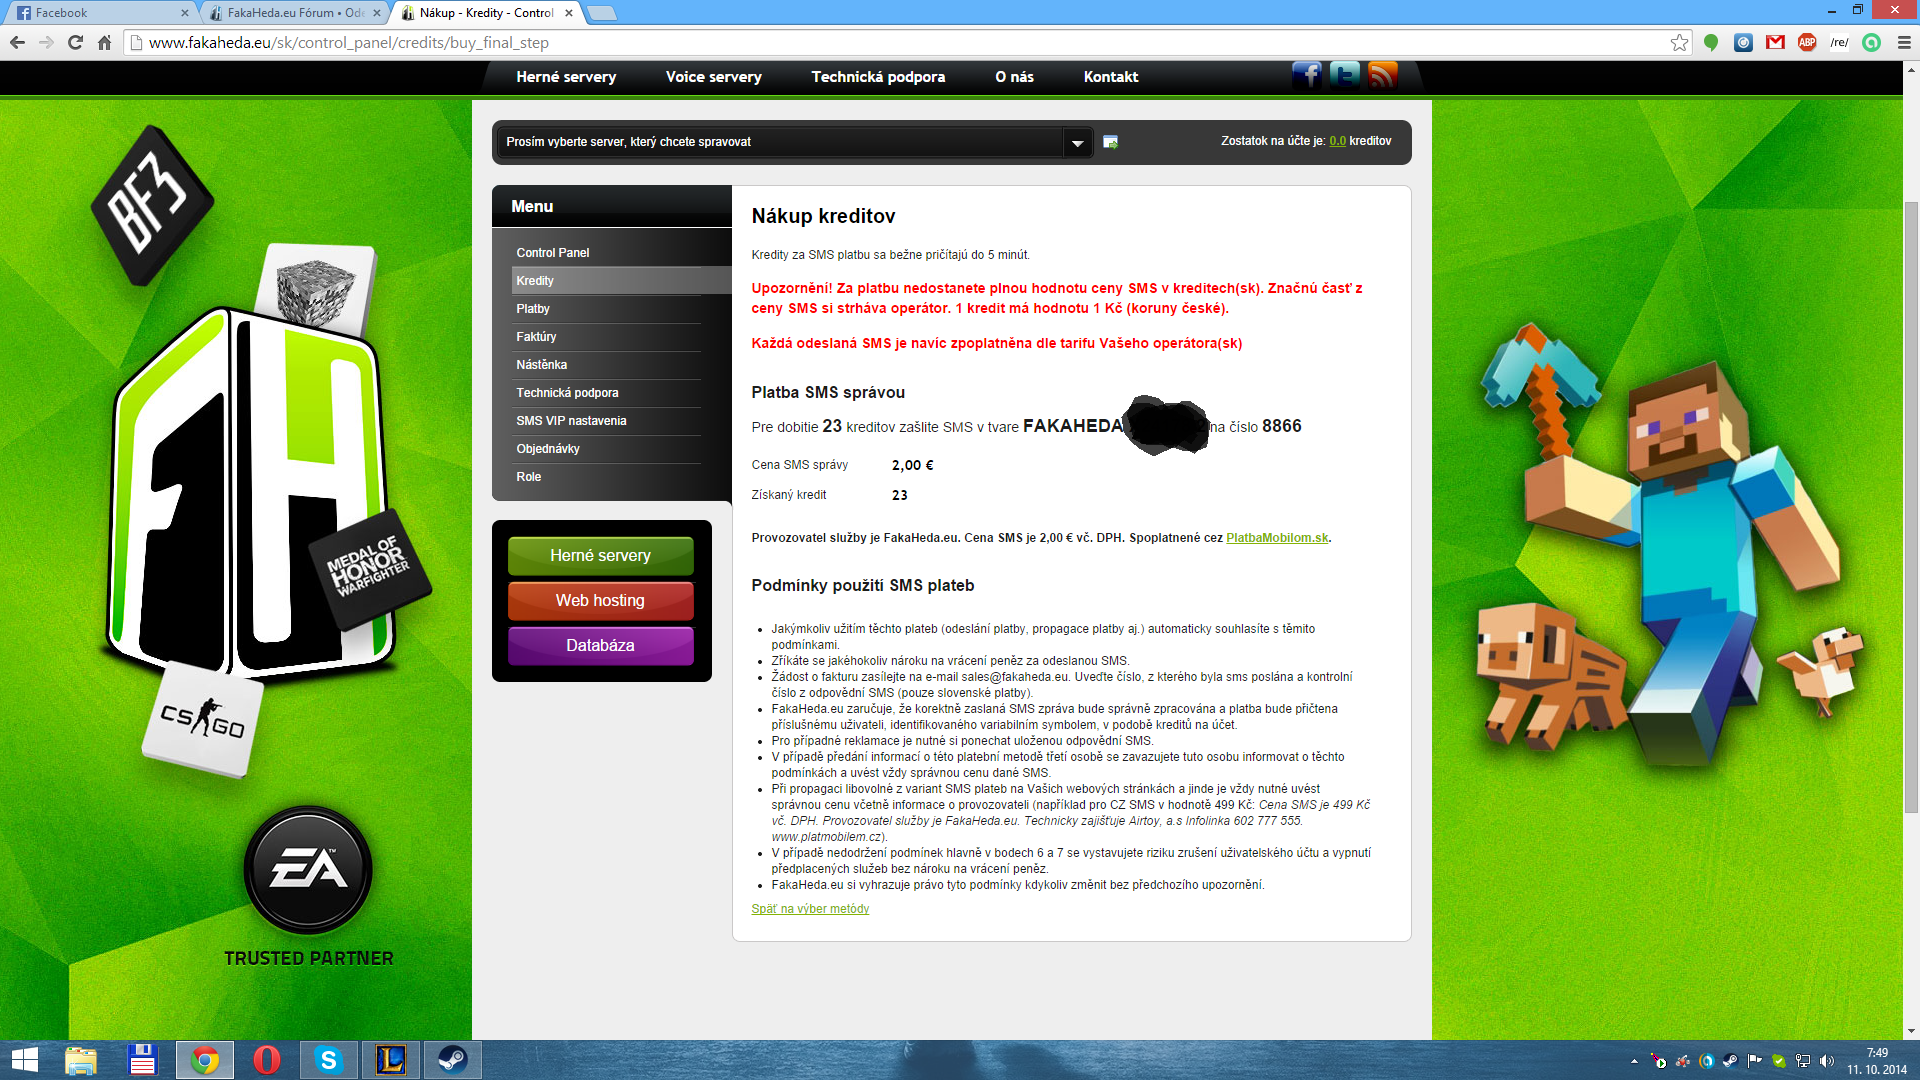1920x1080 pixels.
Task: Select Technická podpora in top navigation
Action: point(878,77)
